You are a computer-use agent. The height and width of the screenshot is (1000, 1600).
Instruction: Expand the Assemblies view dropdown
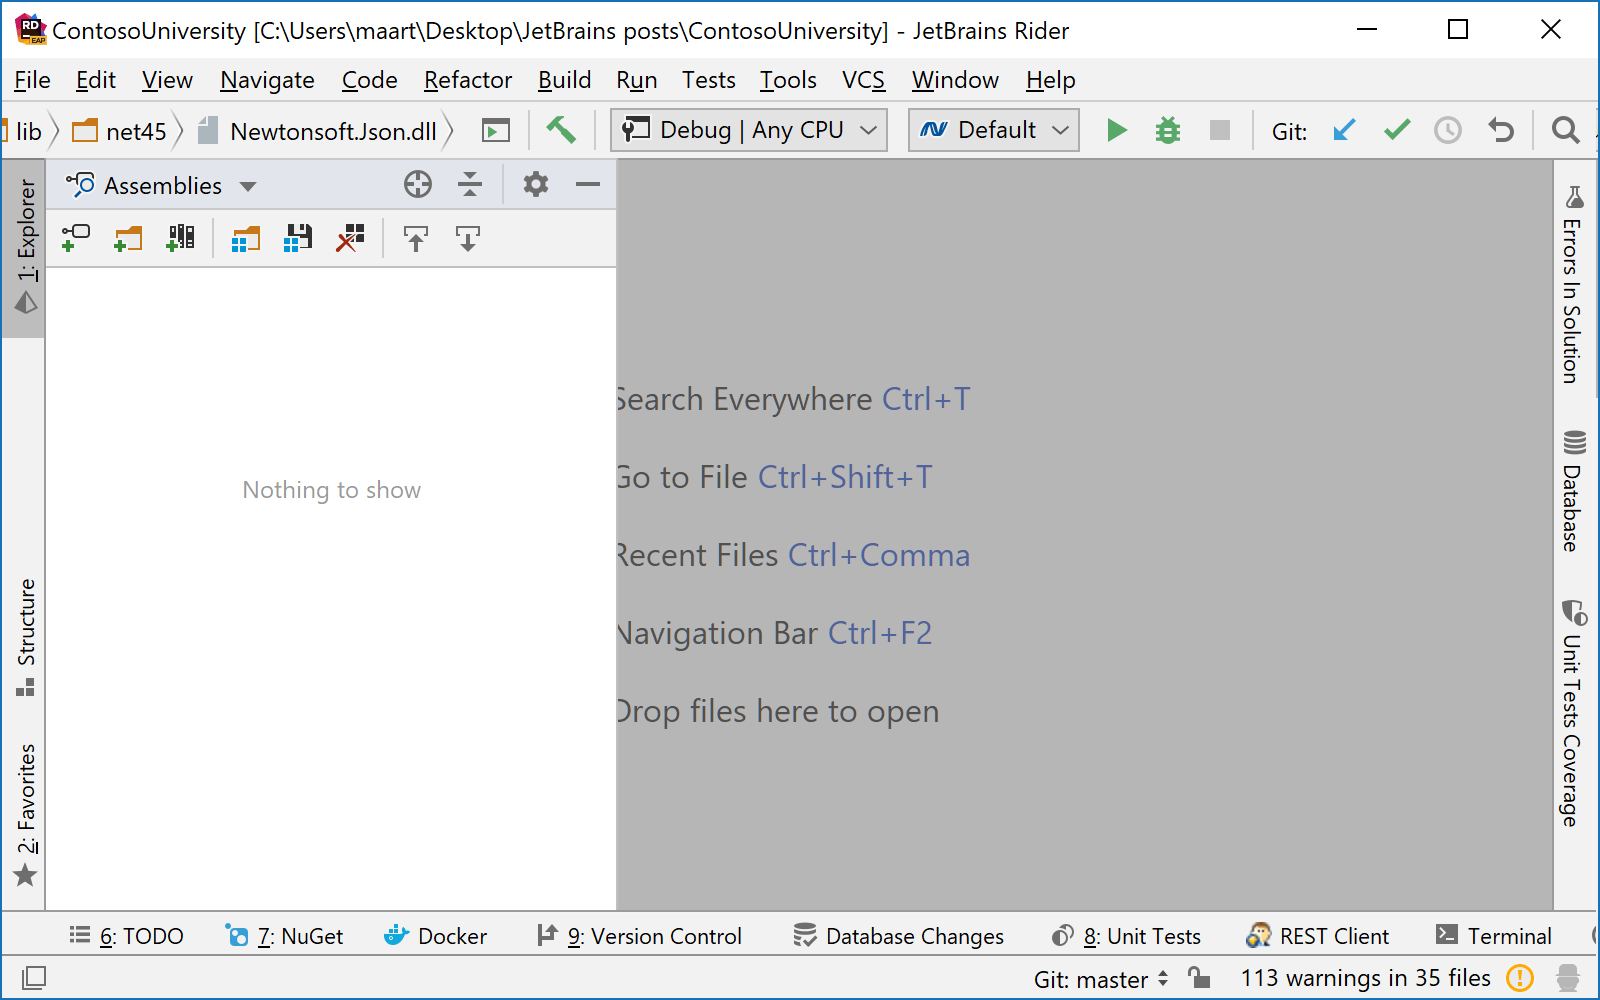coord(248,186)
